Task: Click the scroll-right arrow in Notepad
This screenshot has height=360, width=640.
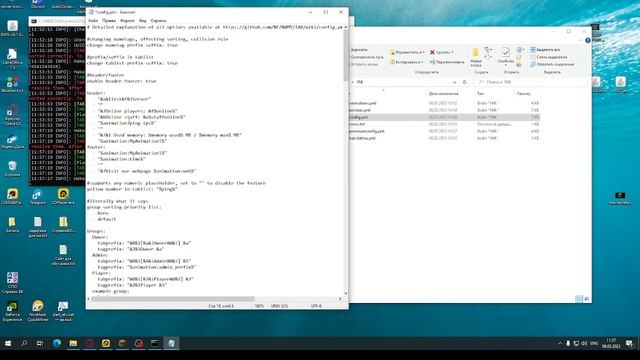Action: tap(340, 299)
